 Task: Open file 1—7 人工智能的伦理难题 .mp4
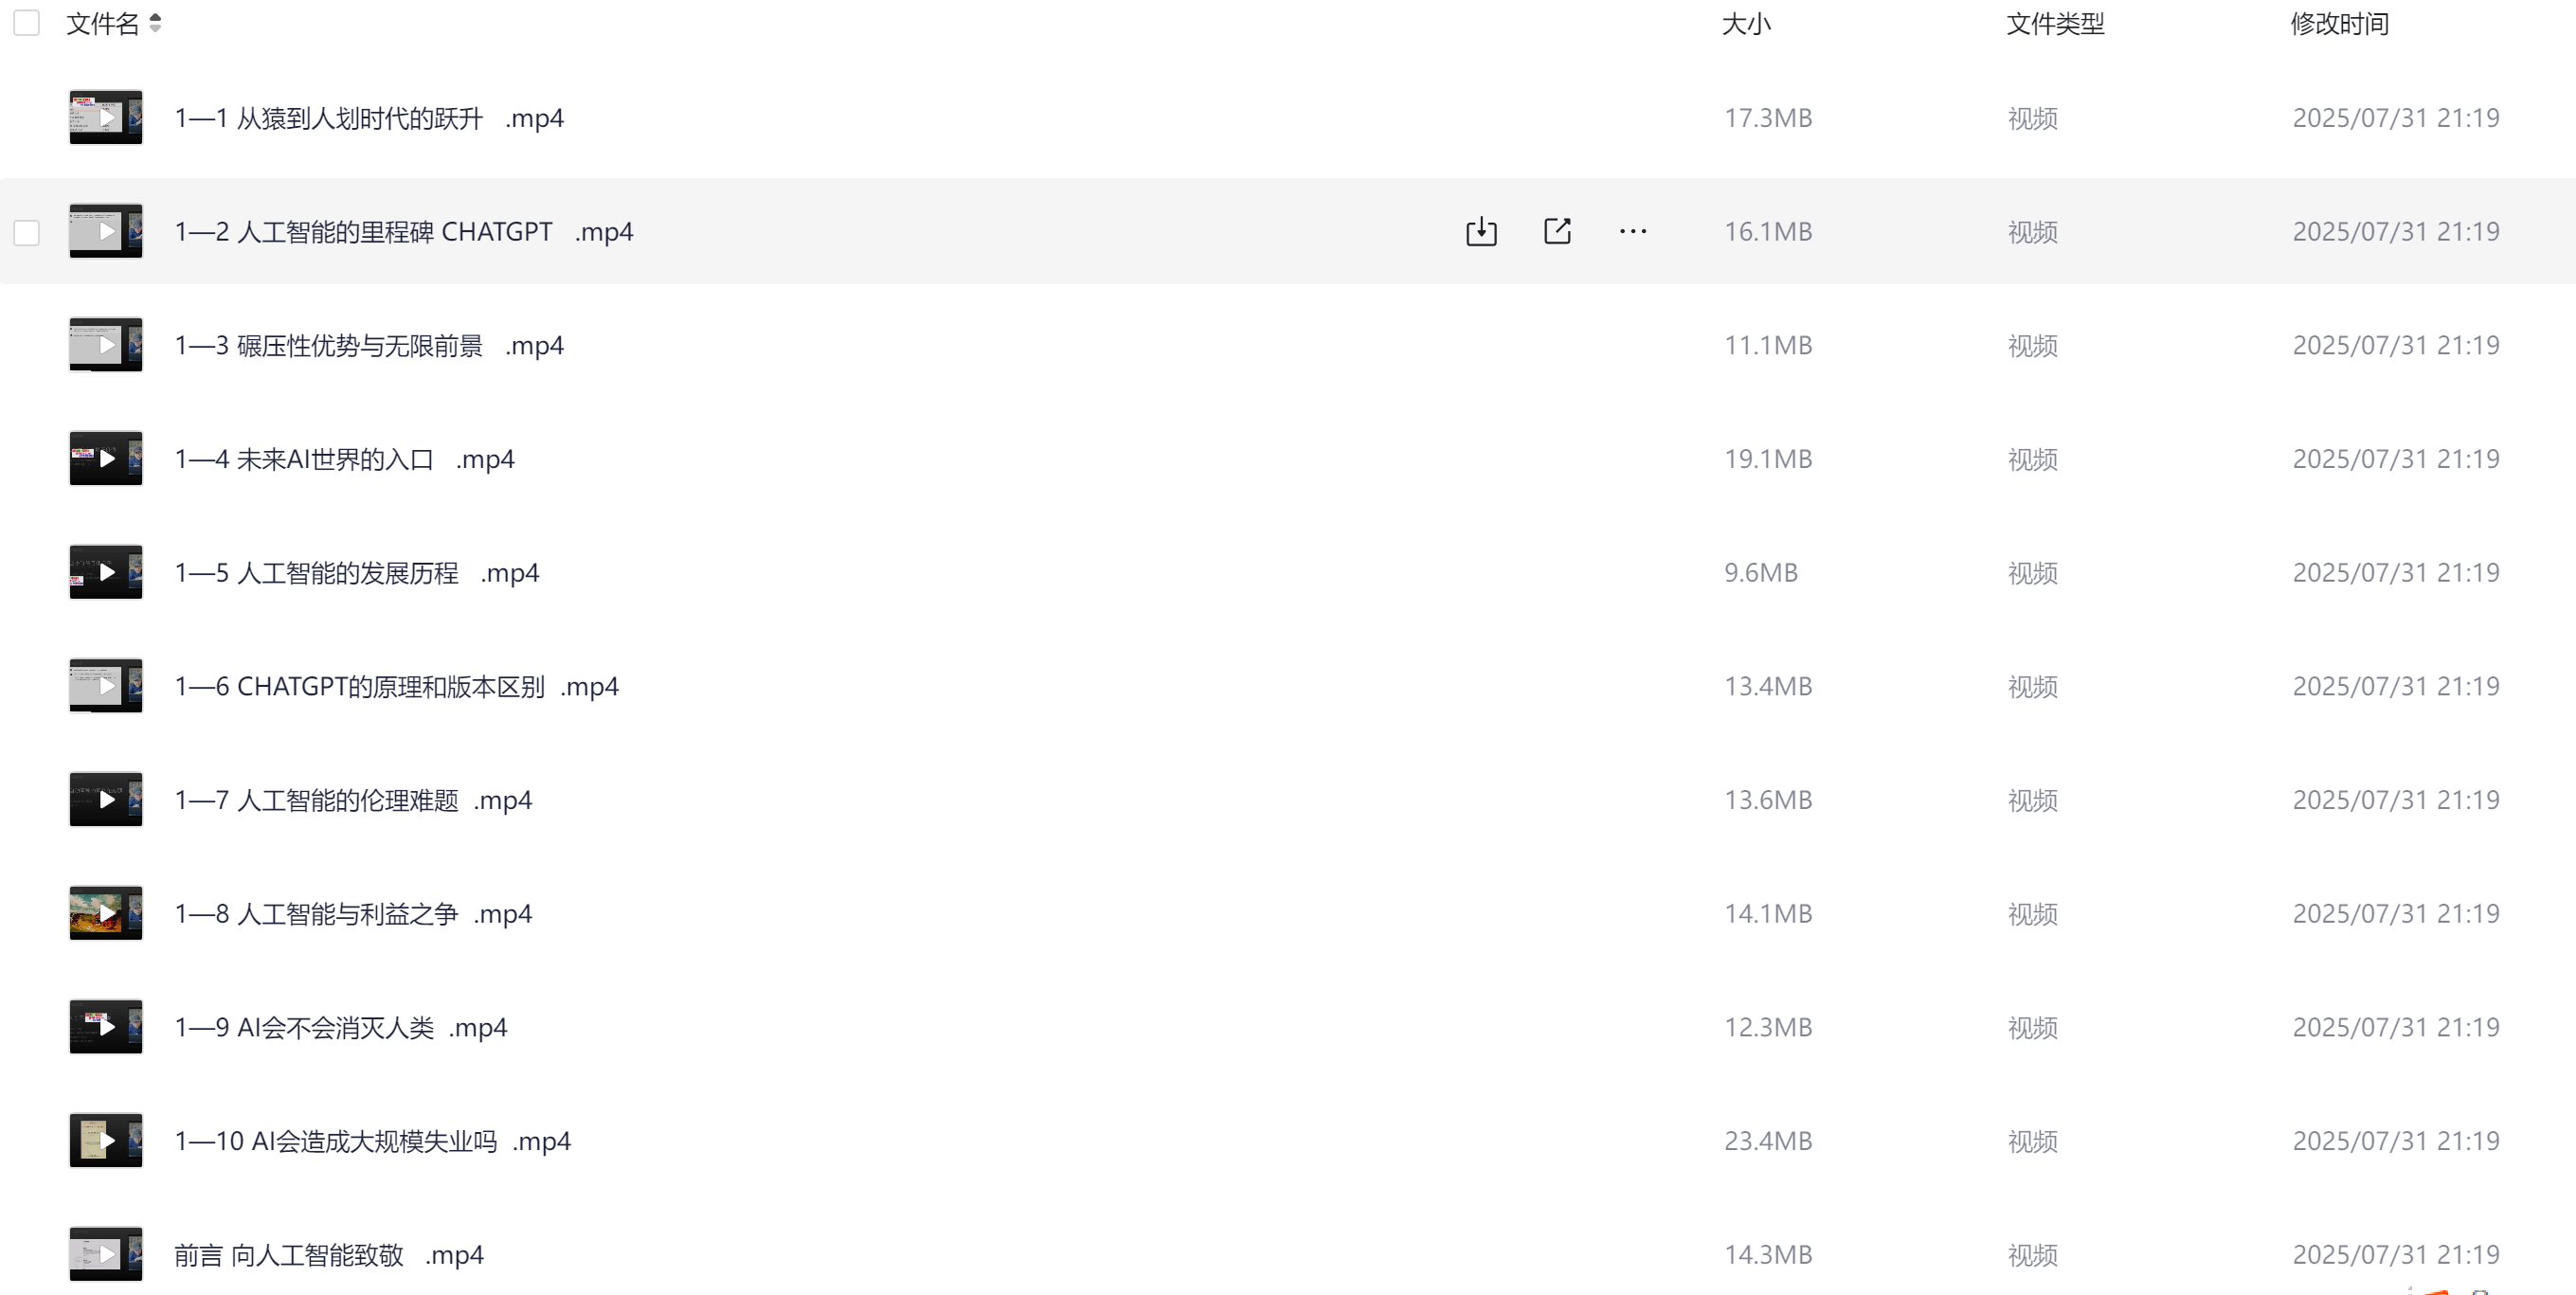[x=353, y=801]
